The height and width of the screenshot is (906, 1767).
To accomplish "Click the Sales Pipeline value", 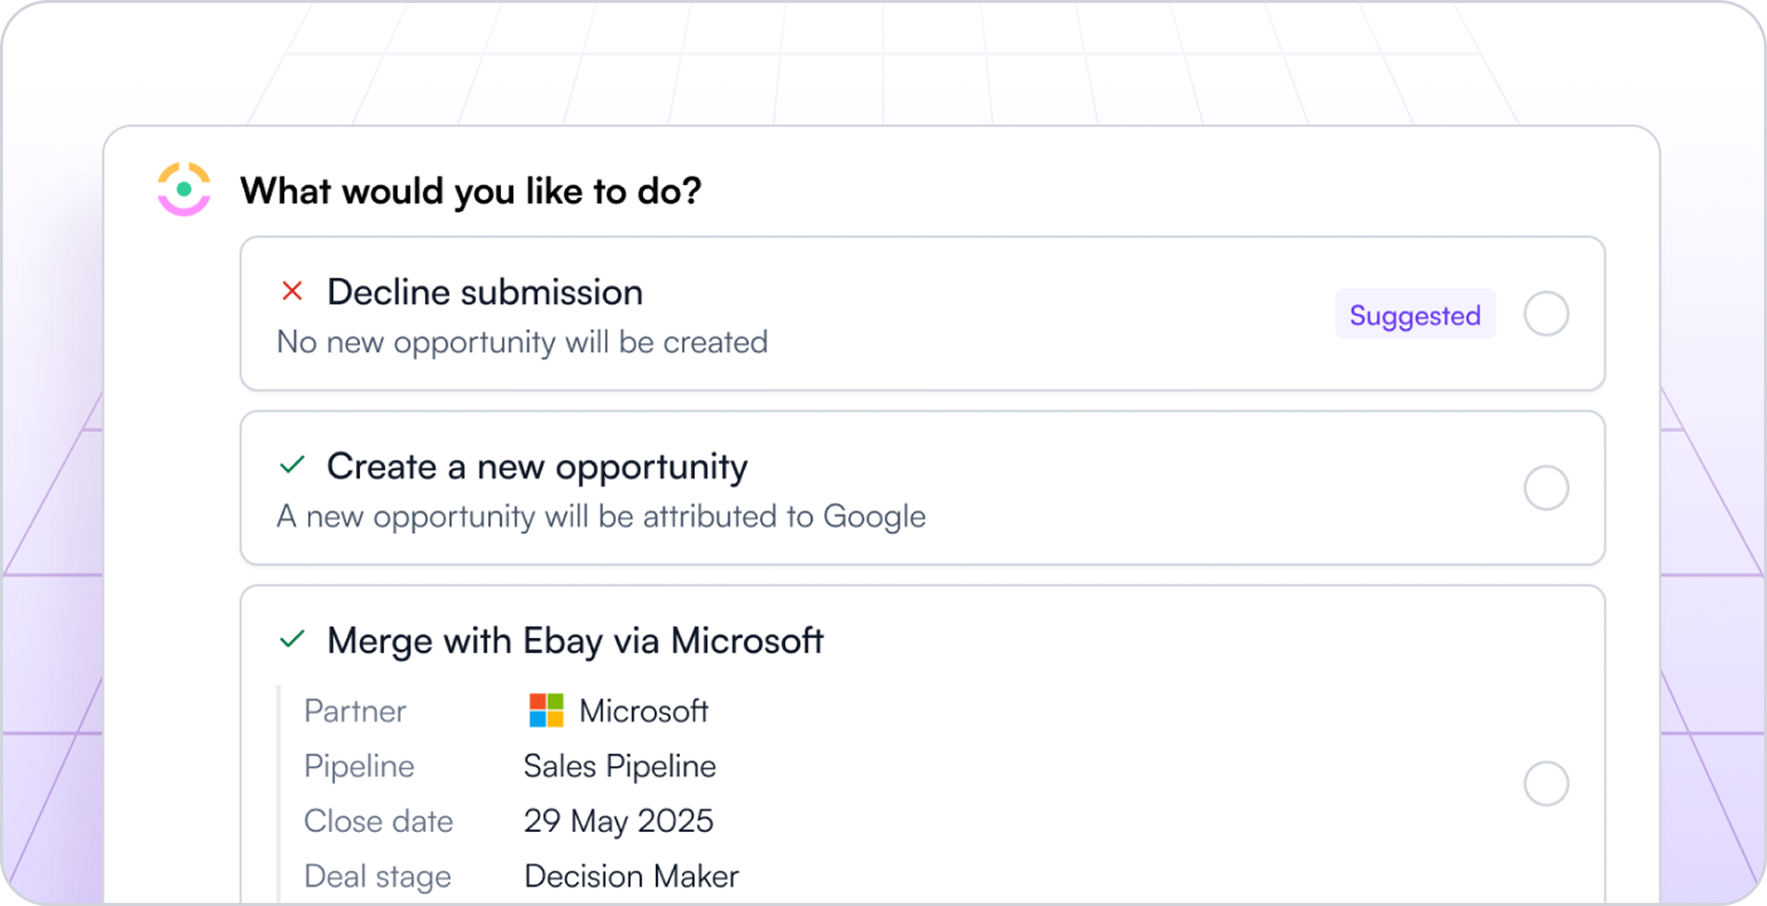I will coord(620,766).
